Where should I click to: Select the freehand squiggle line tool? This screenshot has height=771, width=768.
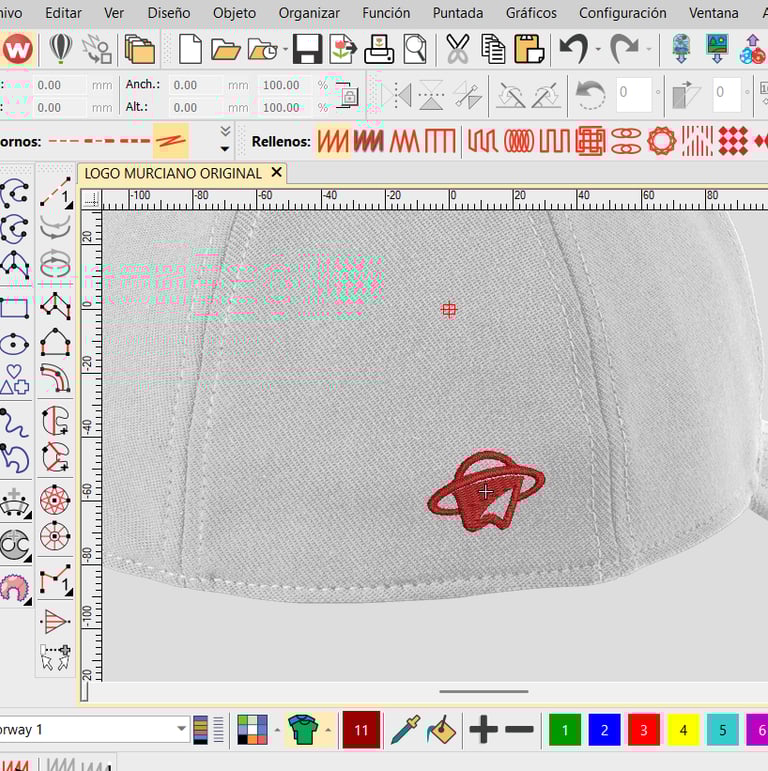click(14, 423)
